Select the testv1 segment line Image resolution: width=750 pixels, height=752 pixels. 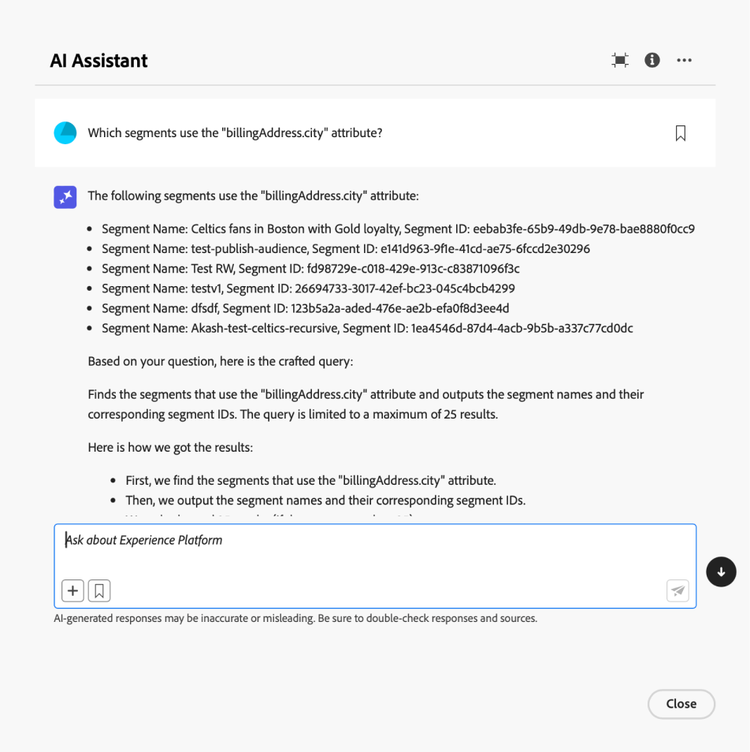pyautogui.click(x=308, y=288)
